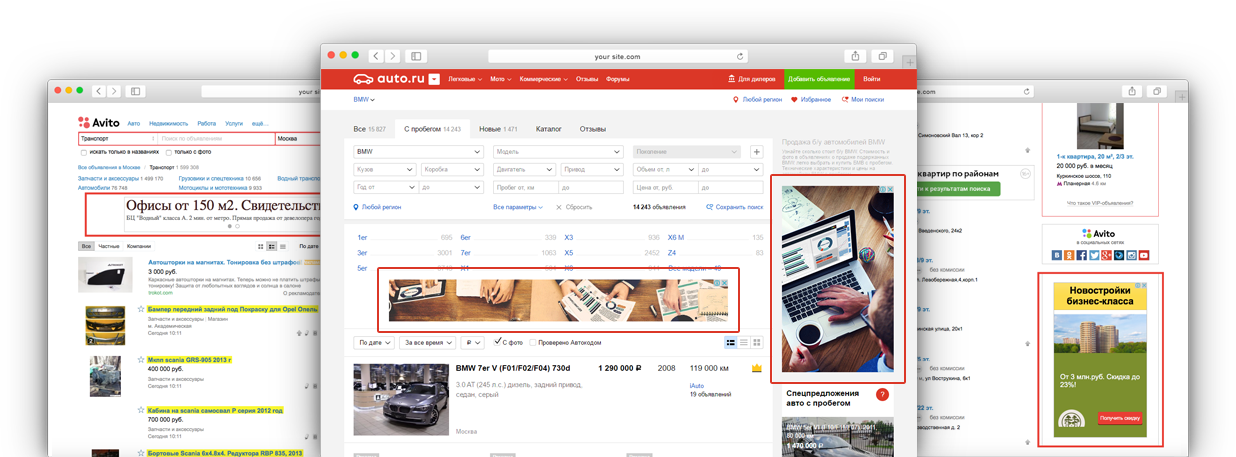
Task: Click 'Сохранить поиск' link
Action: click(734, 207)
